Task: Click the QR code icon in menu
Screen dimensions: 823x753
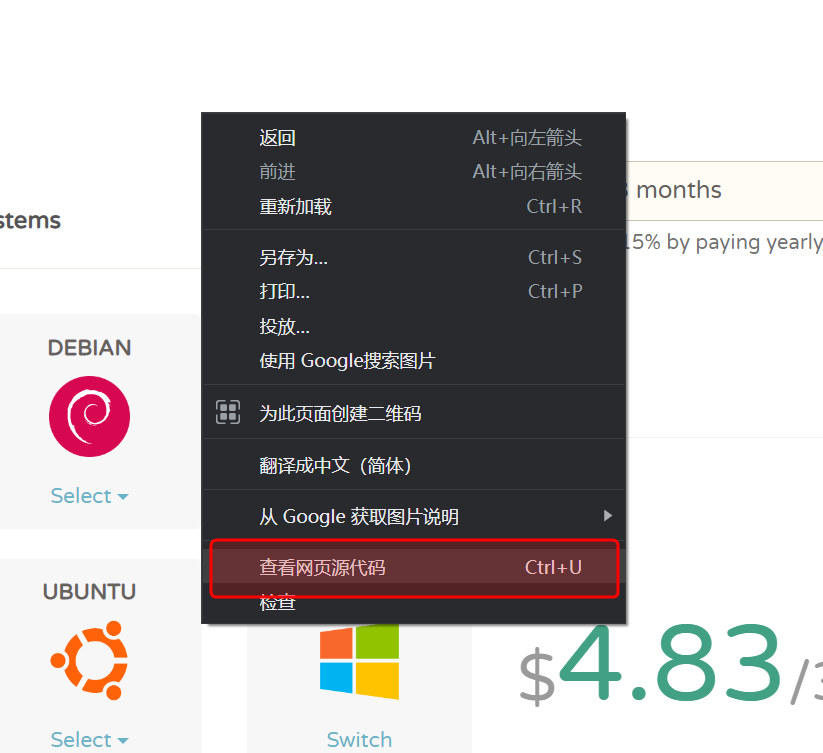Action: click(x=228, y=412)
